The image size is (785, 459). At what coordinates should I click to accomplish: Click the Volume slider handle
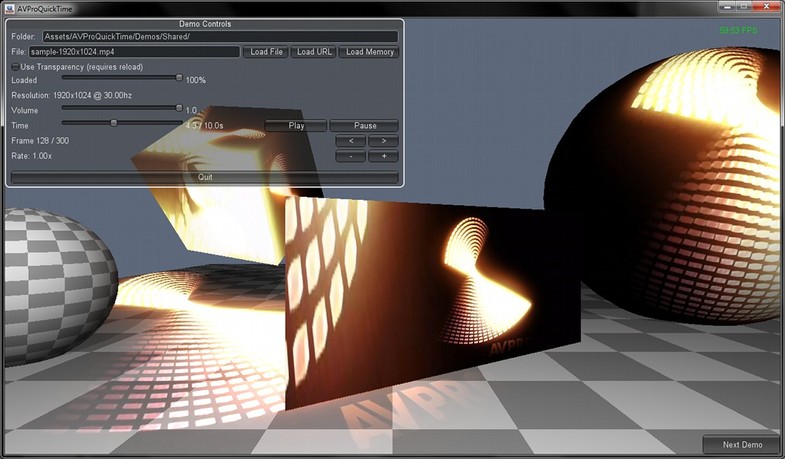pyautogui.click(x=179, y=108)
